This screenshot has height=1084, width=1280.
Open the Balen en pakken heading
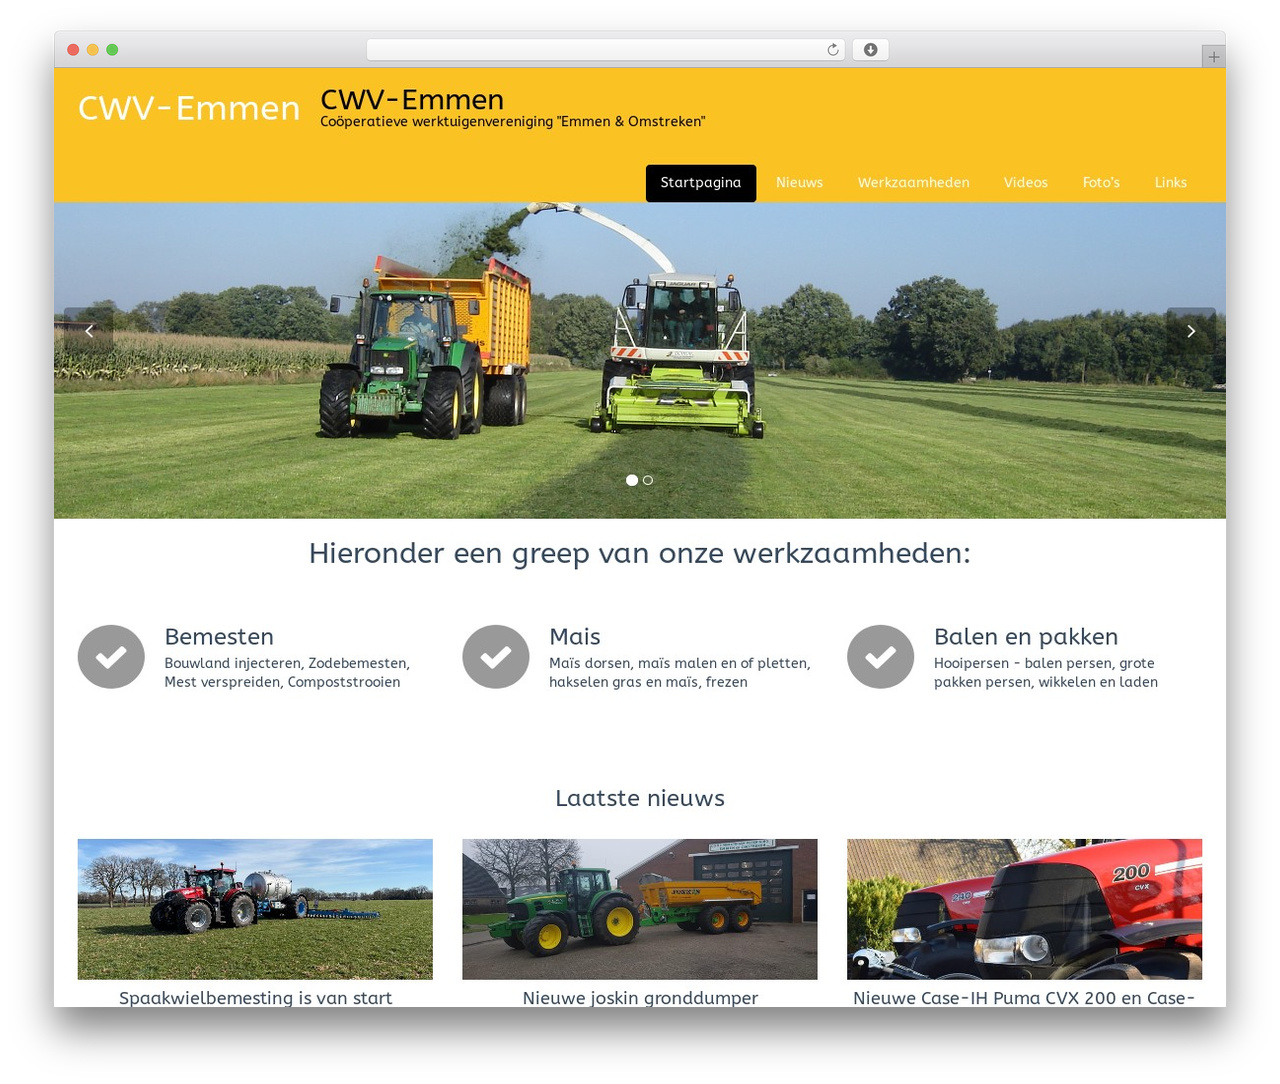(1026, 637)
